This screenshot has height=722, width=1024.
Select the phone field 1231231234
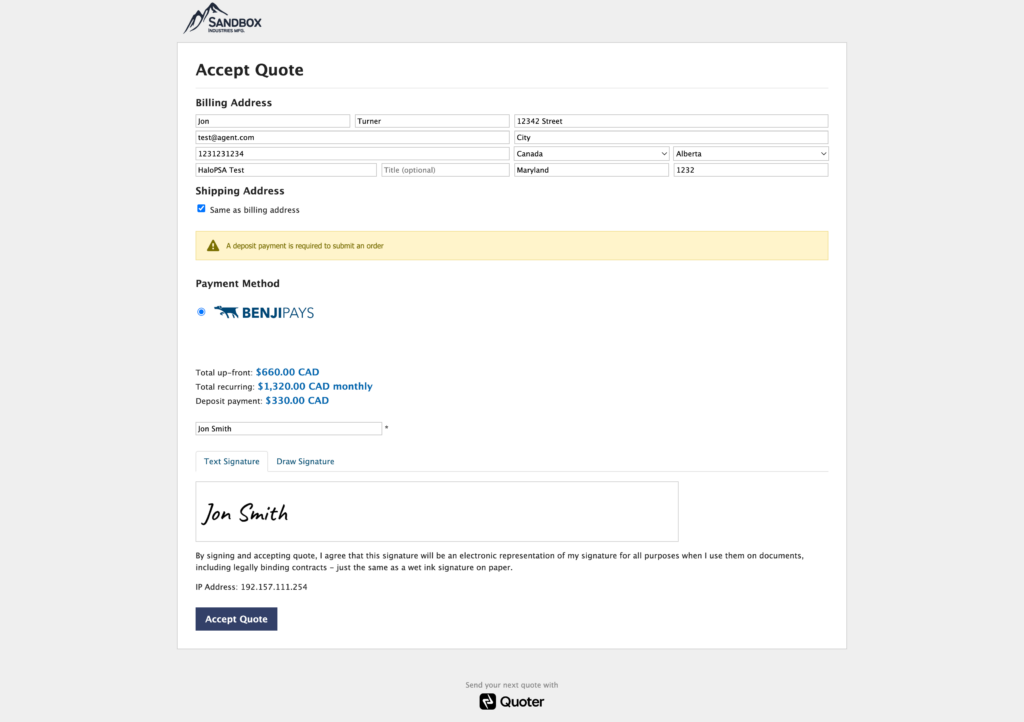pos(352,154)
